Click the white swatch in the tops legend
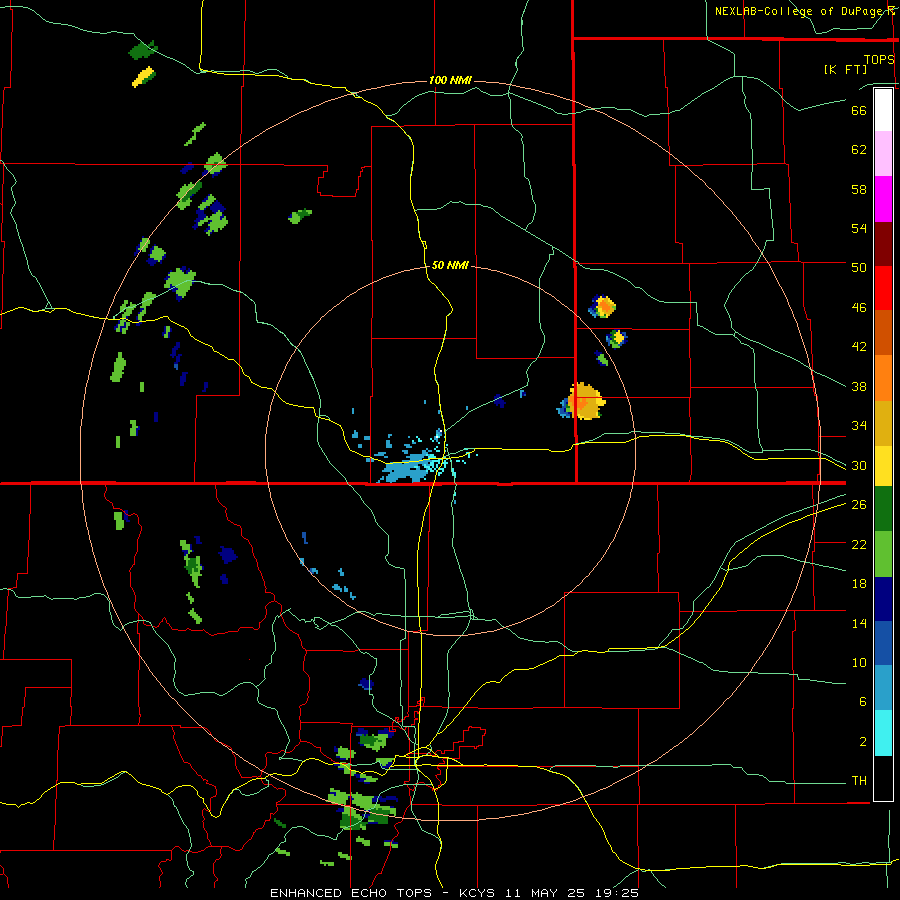This screenshot has width=900, height=900. (883, 110)
